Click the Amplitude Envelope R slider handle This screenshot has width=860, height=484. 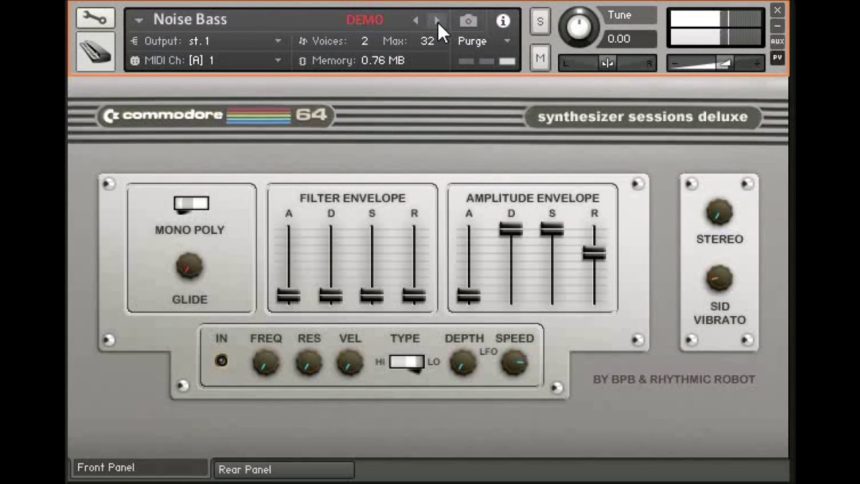594,253
